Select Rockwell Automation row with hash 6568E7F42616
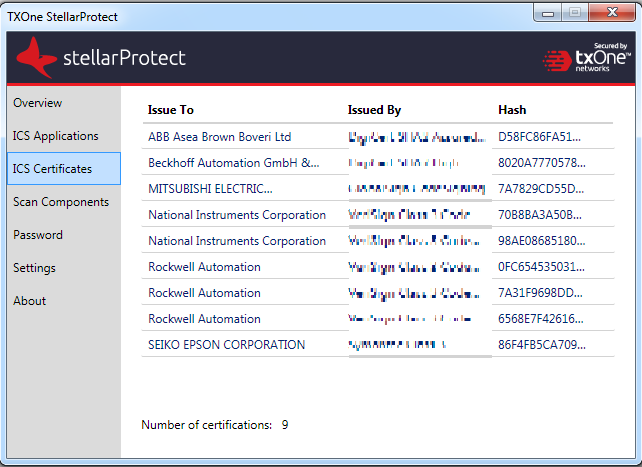 [378, 319]
